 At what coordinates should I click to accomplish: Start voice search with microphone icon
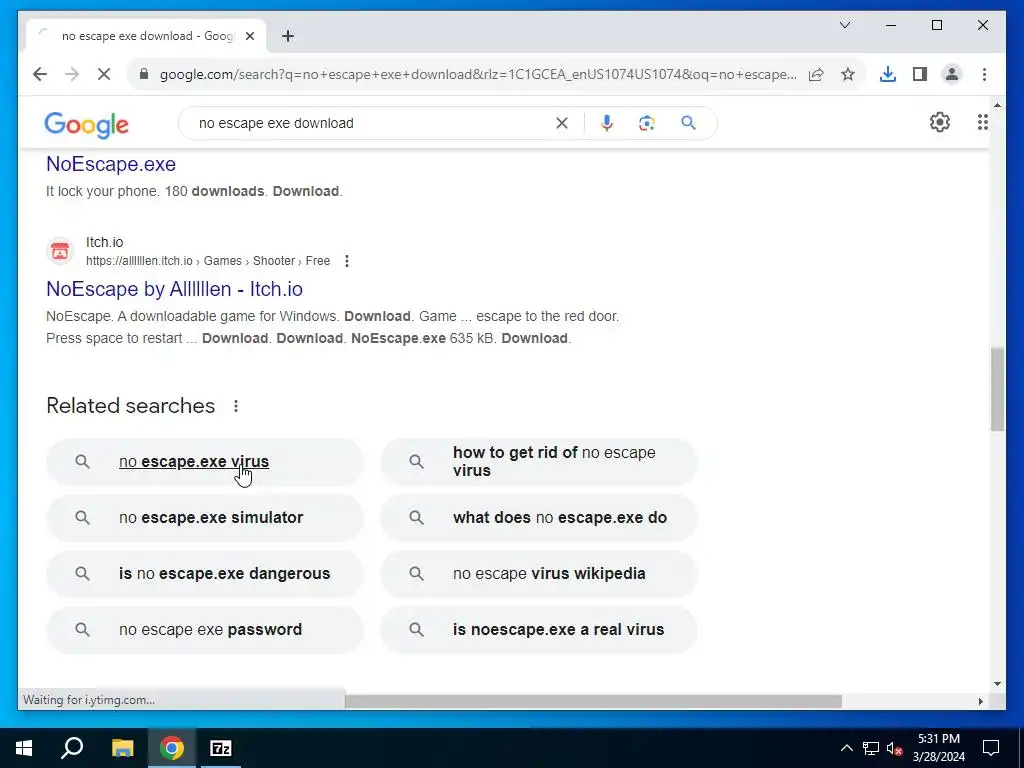[607, 123]
